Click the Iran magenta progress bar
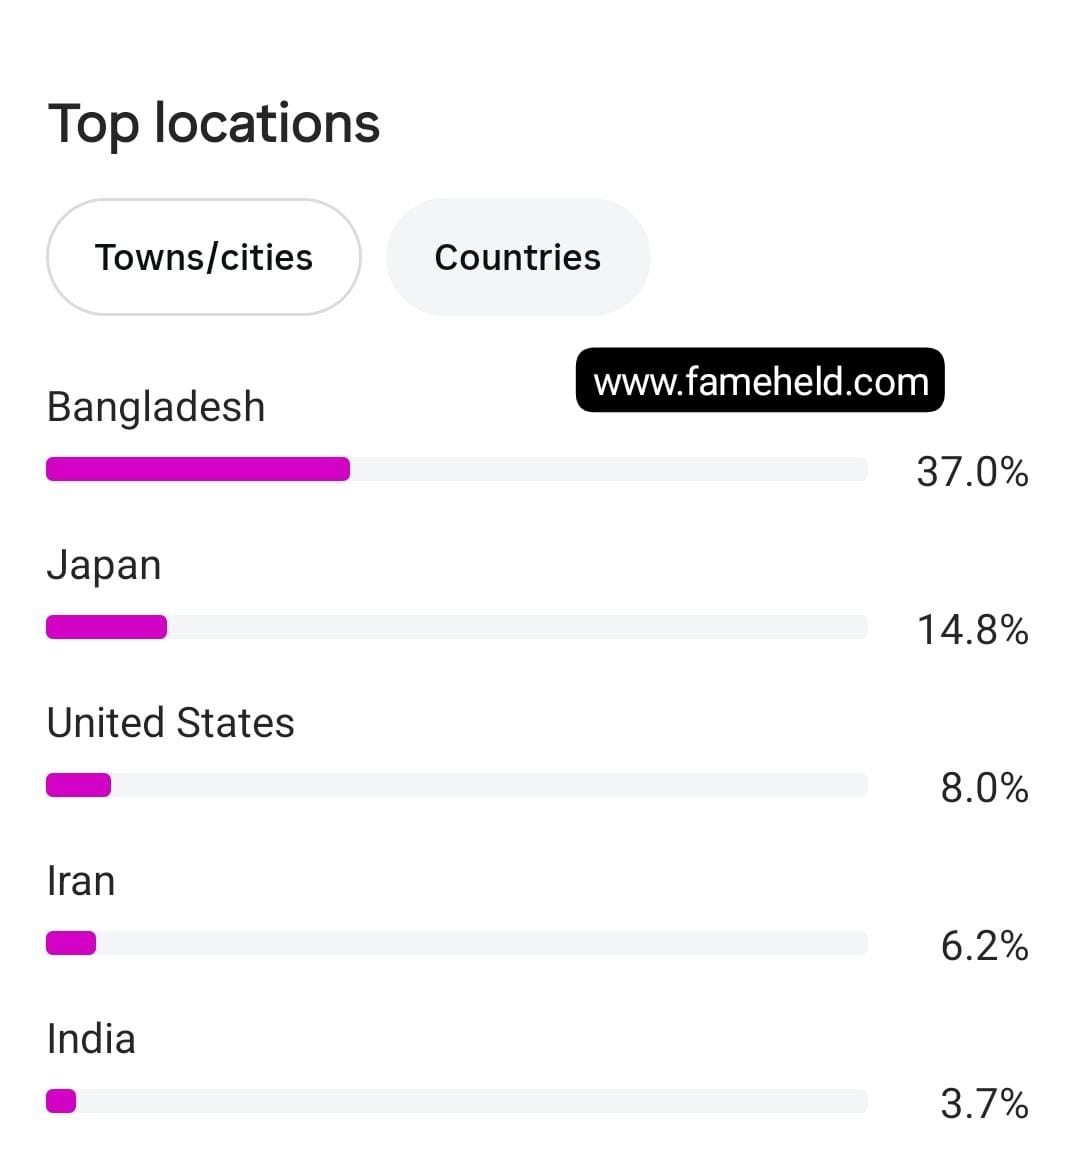 [x=71, y=943]
